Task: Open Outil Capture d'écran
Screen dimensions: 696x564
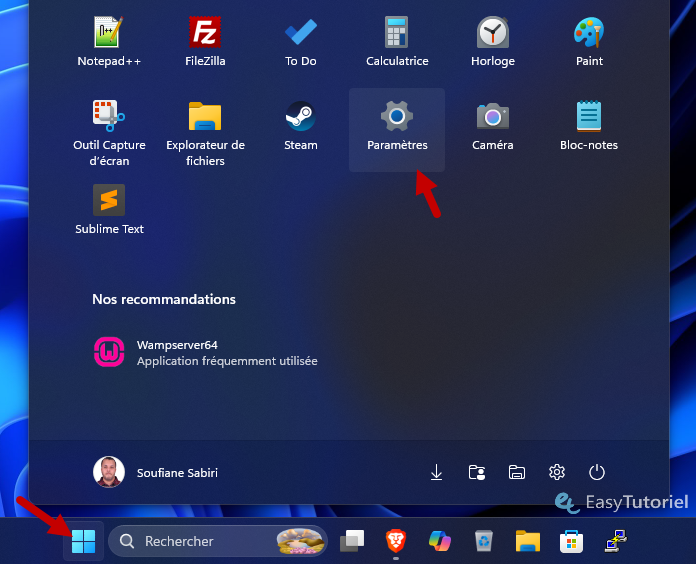Action: pyautogui.click(x=109, y=130)
